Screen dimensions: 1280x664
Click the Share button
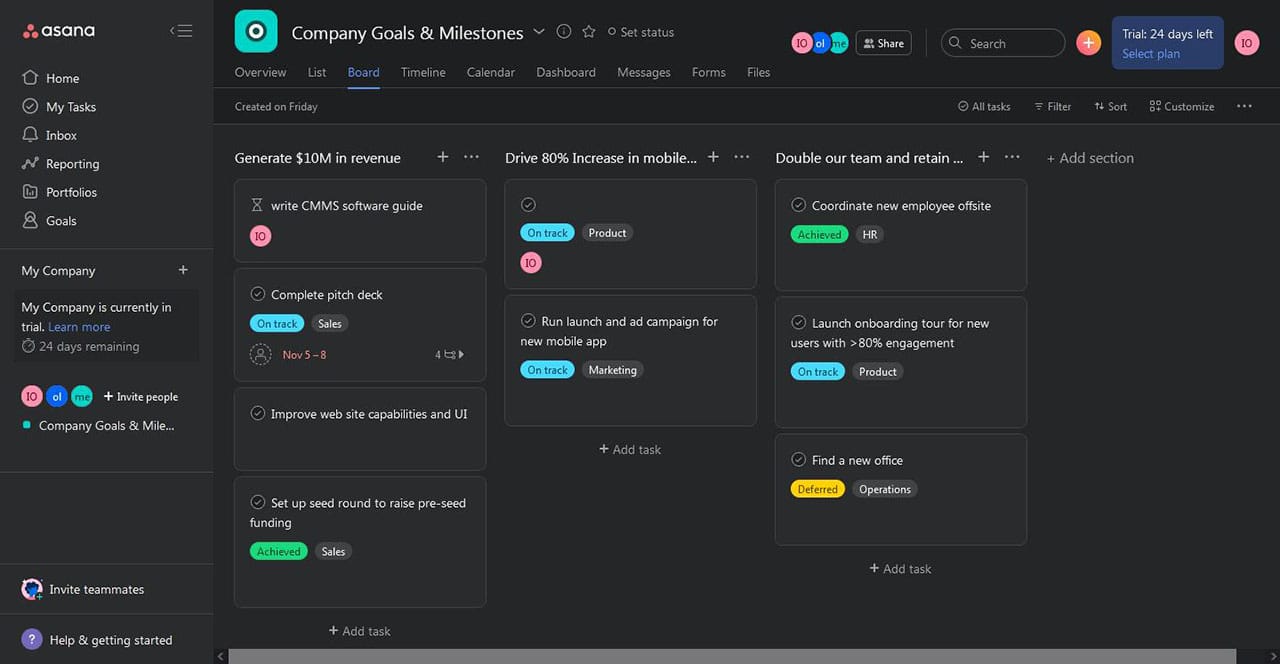(x=883, y=43)
